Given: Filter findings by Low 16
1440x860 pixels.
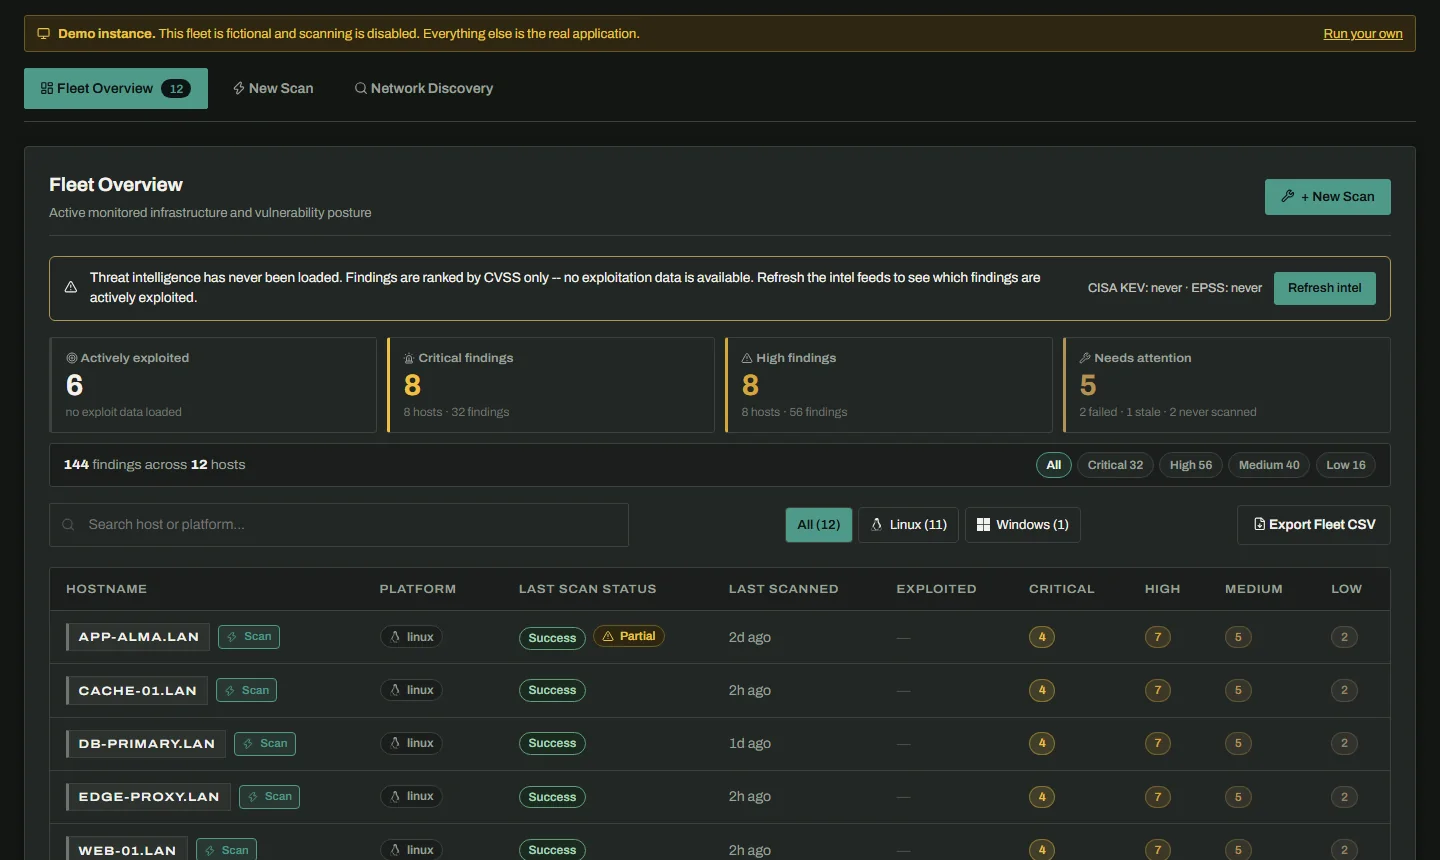Looking at the screenshot, I should pyautogui.click(x=1345, y=465).
